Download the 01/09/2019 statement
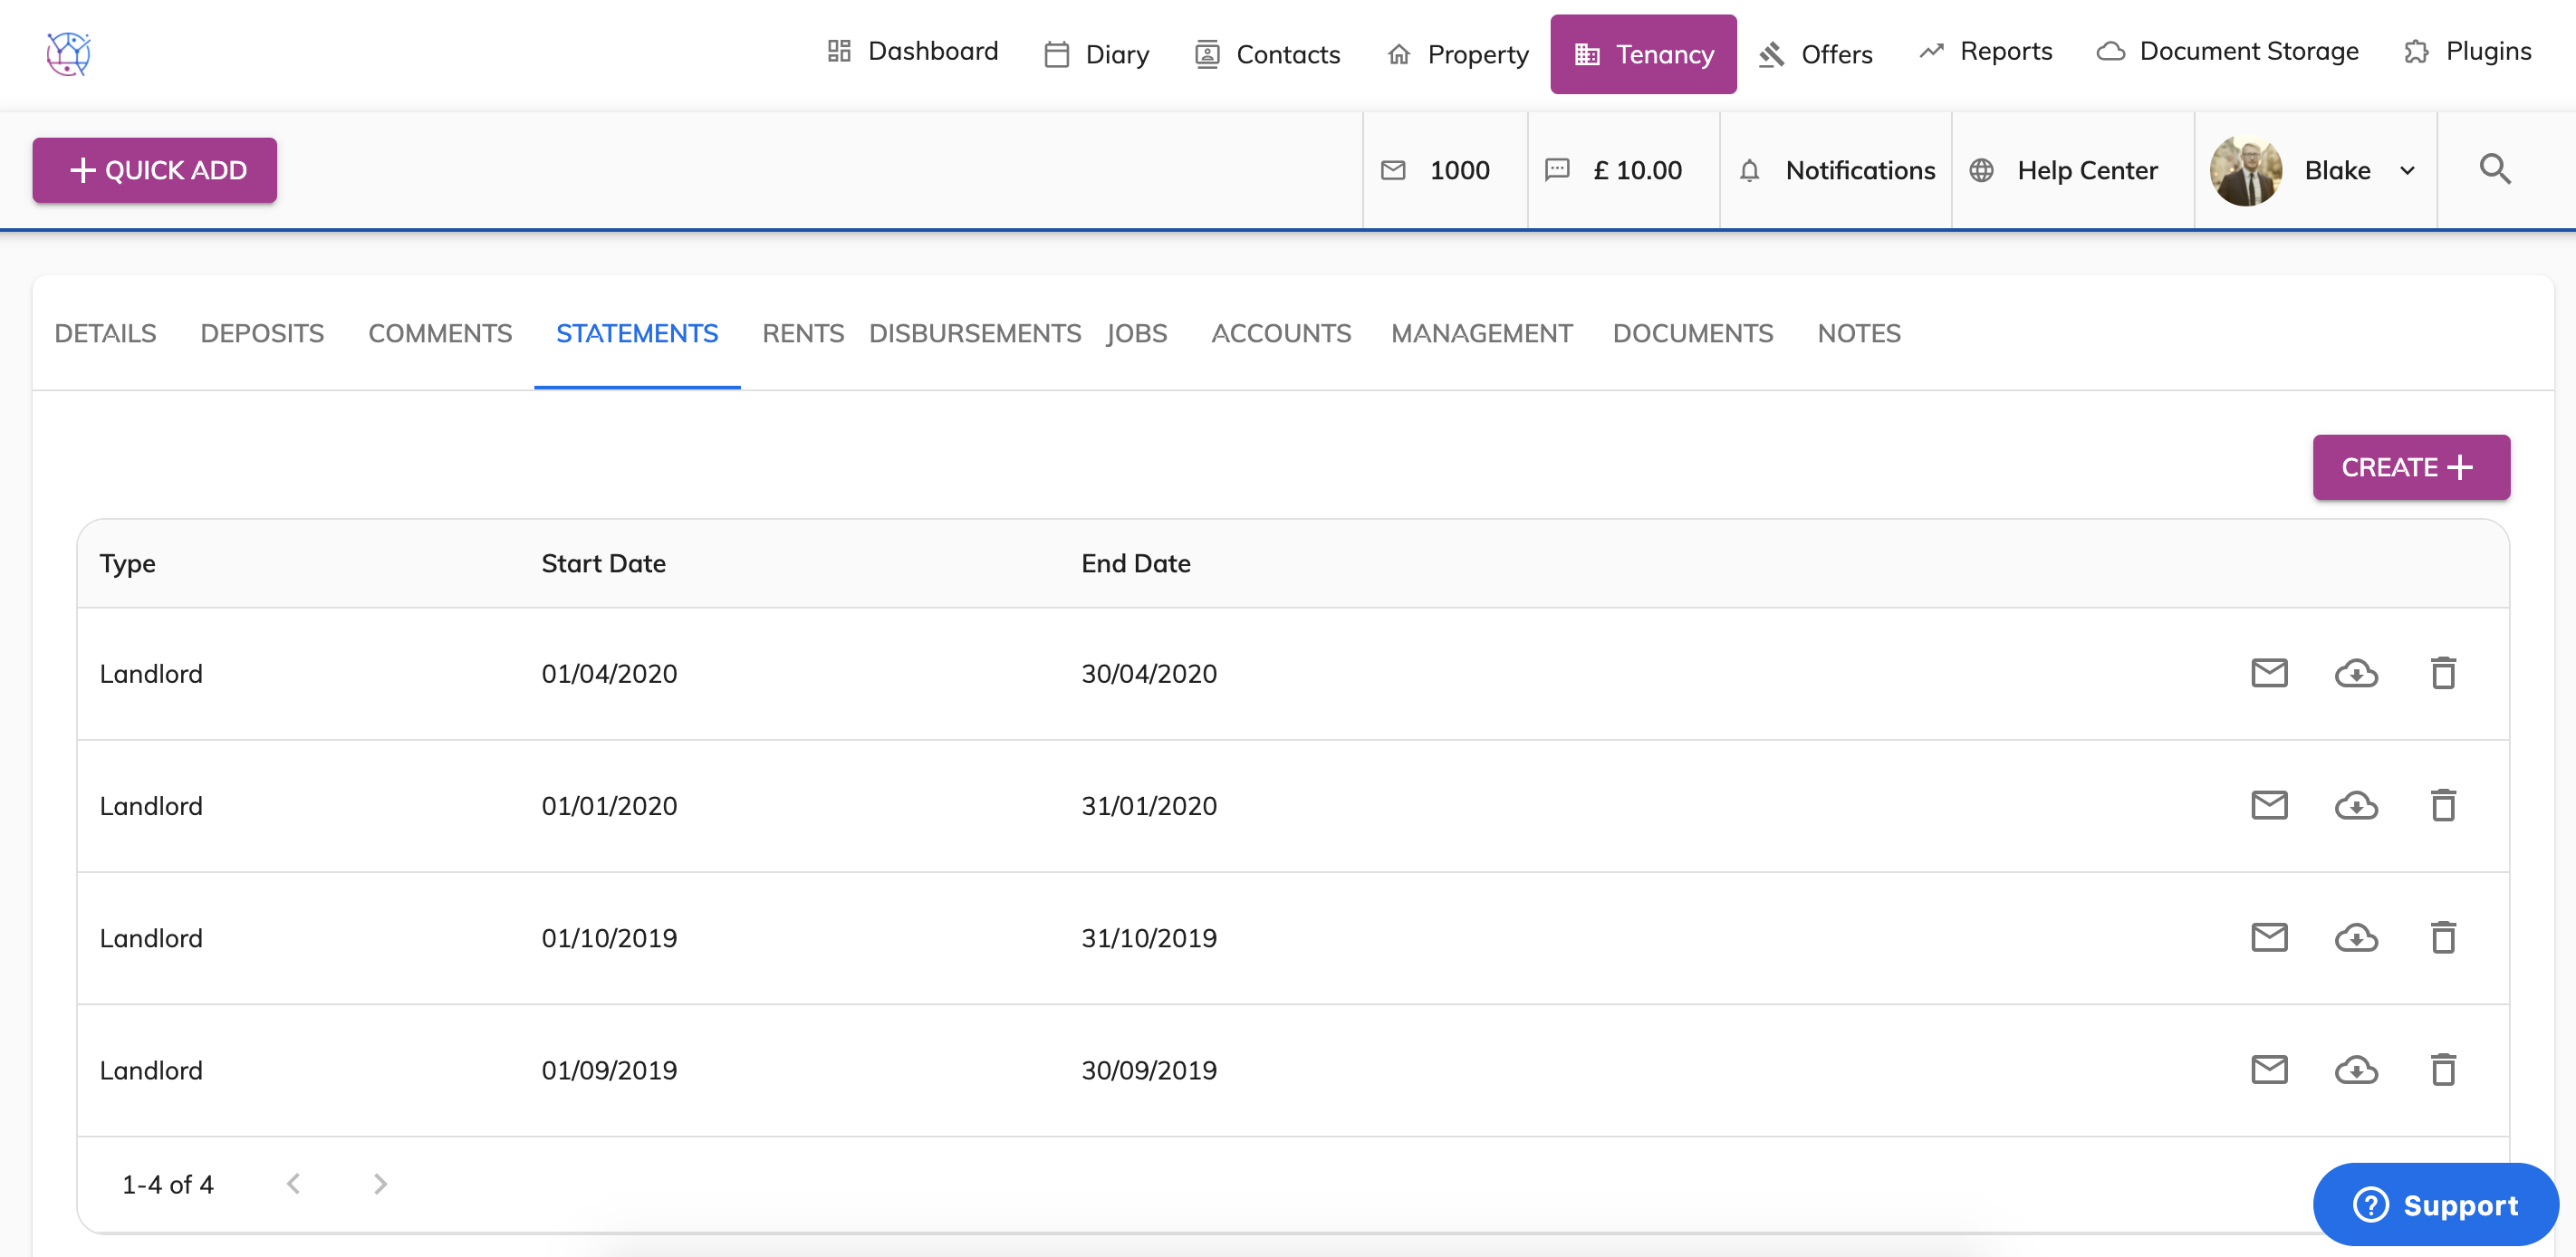This screenshot has width=2576, height=1257. 2356,1070
